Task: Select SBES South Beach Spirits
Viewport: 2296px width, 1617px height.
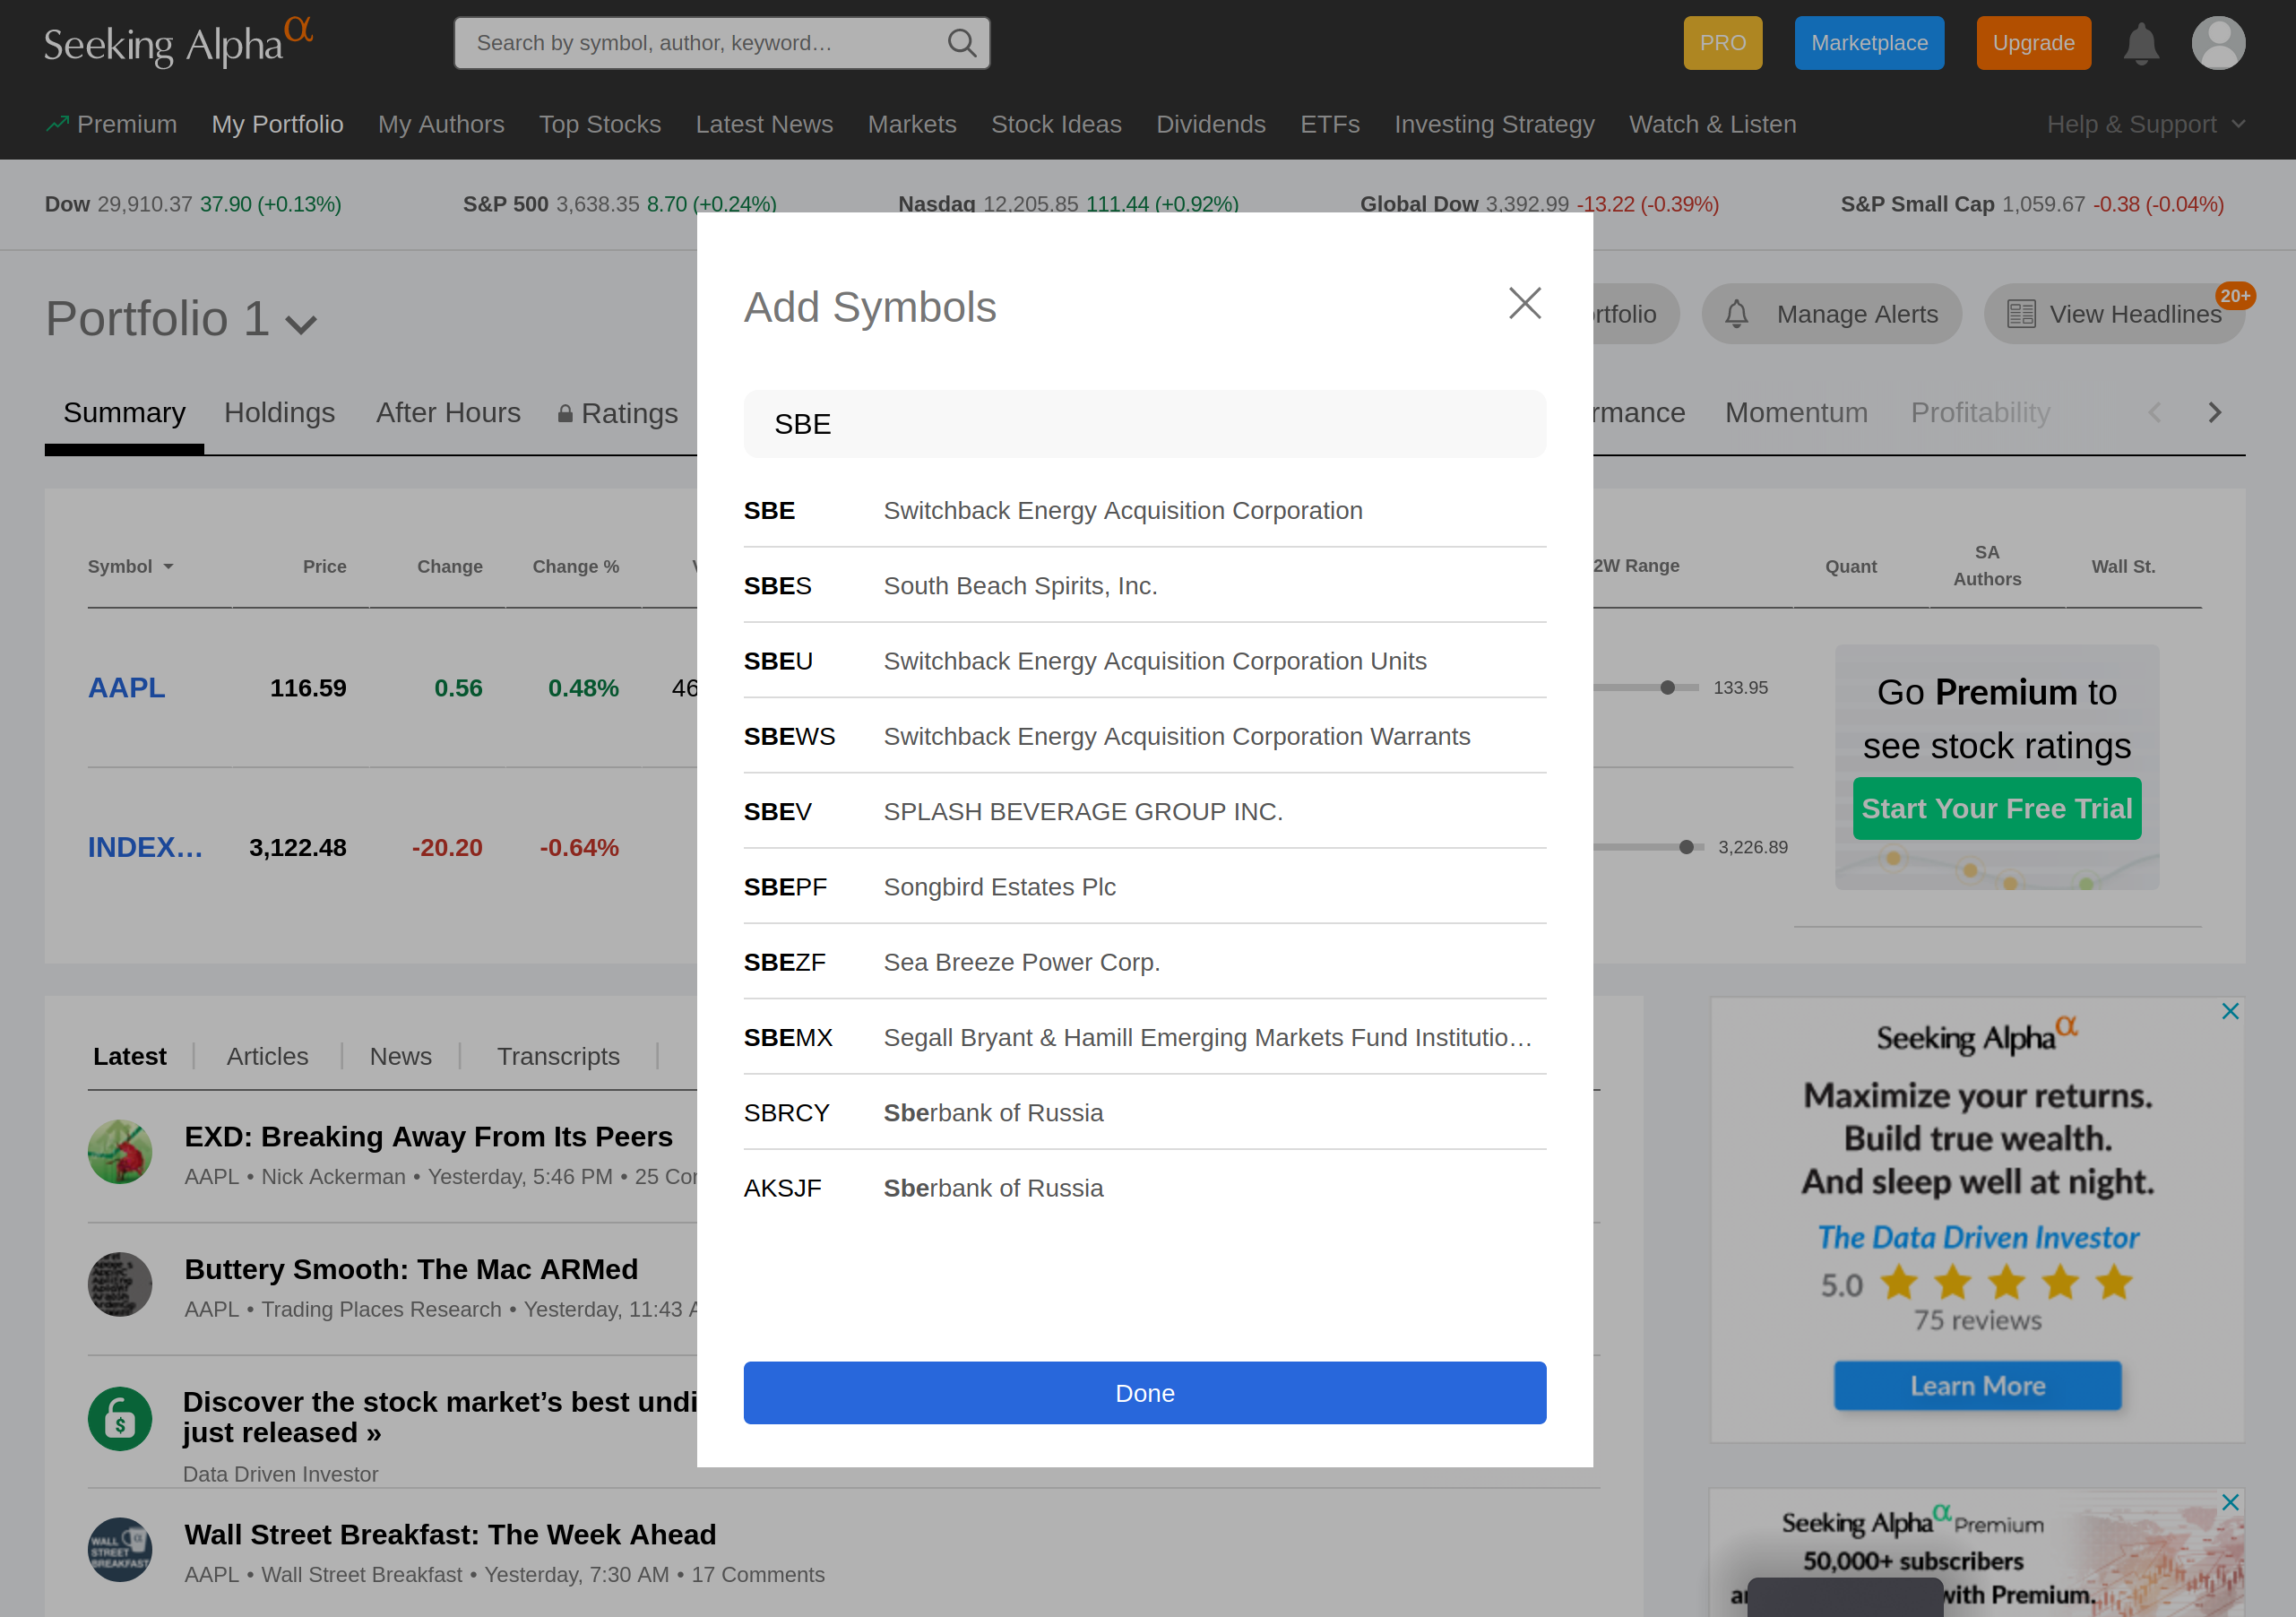Action: [x=1144, y=585]
